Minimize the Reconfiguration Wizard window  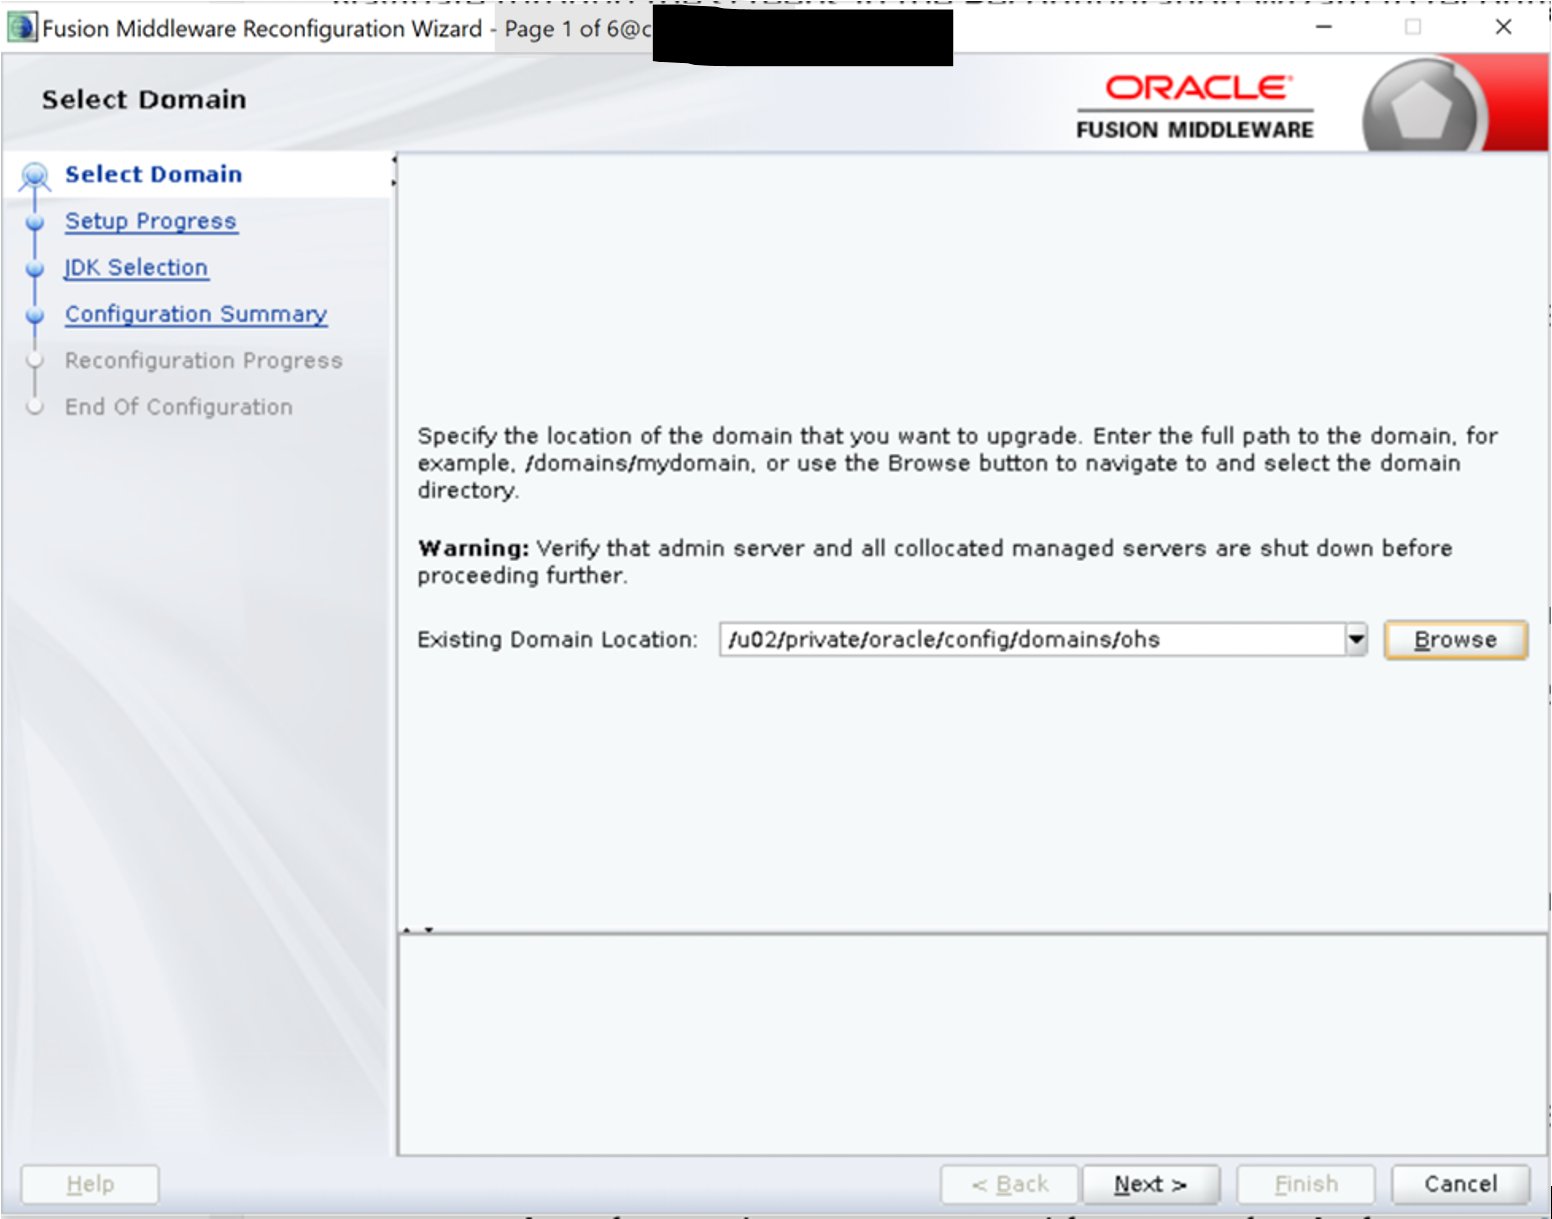tap(1324, 27)
